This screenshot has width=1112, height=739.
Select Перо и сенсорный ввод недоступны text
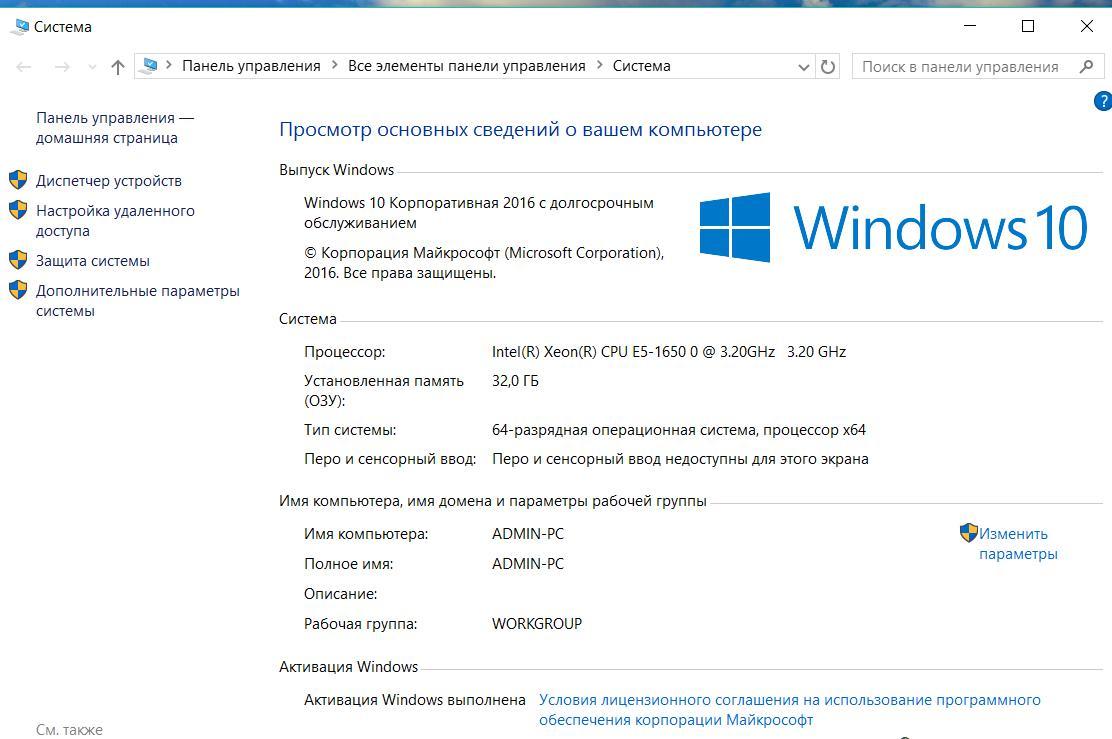coord(680,459)
